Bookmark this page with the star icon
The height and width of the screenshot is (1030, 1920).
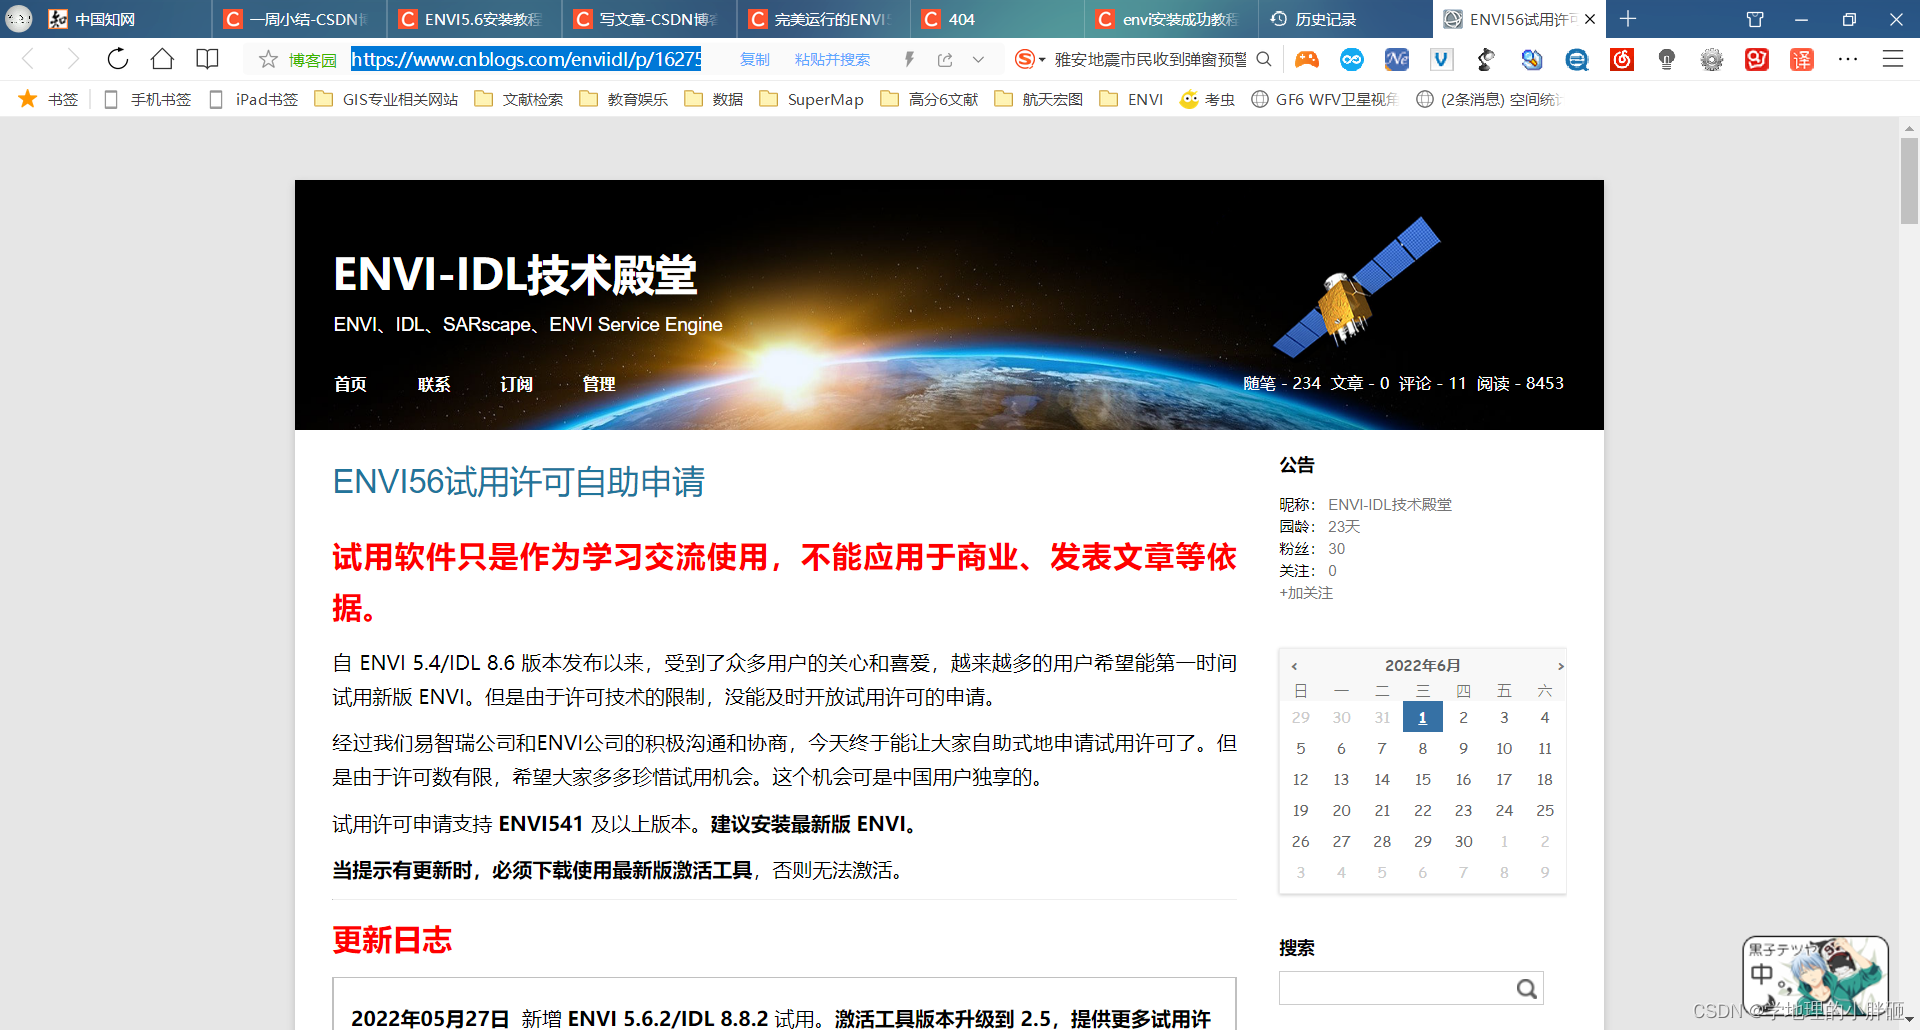268,59
